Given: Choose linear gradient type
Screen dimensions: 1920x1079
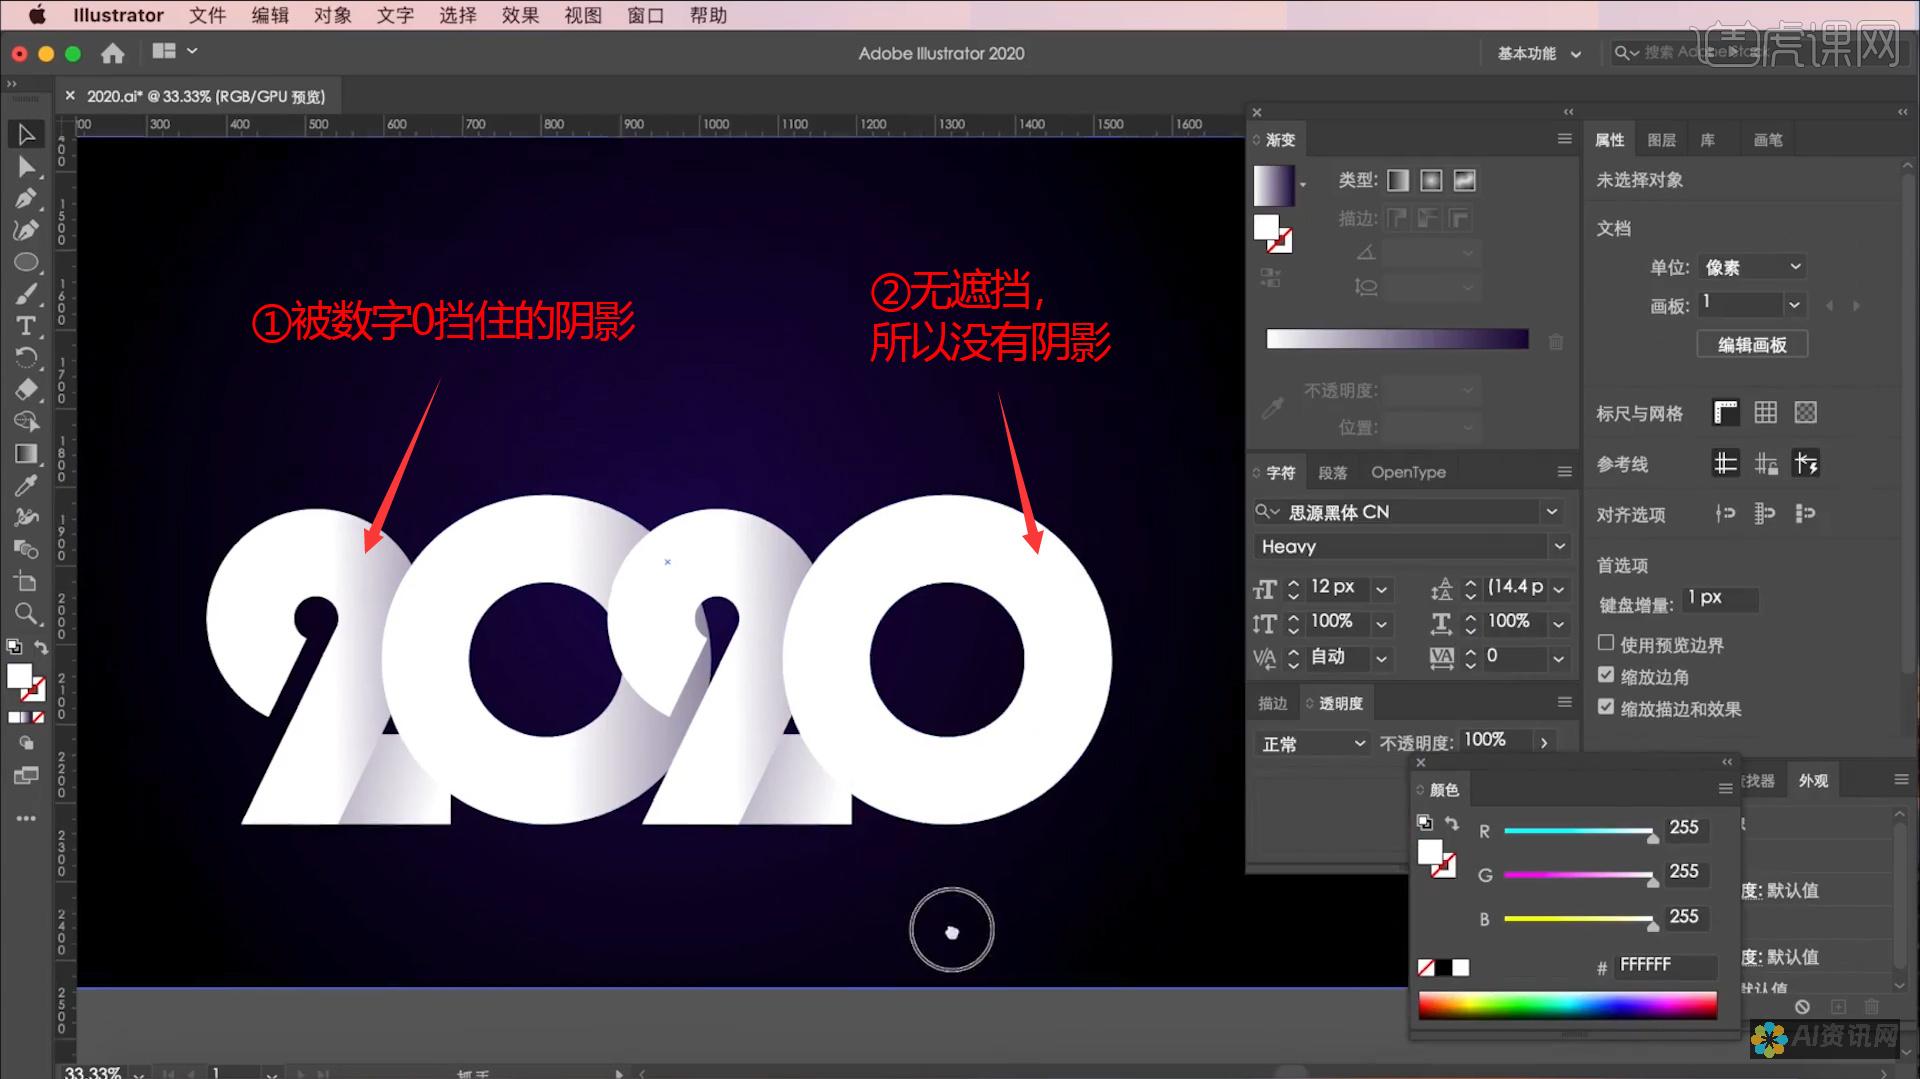Looking at the screenshot, I should [1398, 180].
